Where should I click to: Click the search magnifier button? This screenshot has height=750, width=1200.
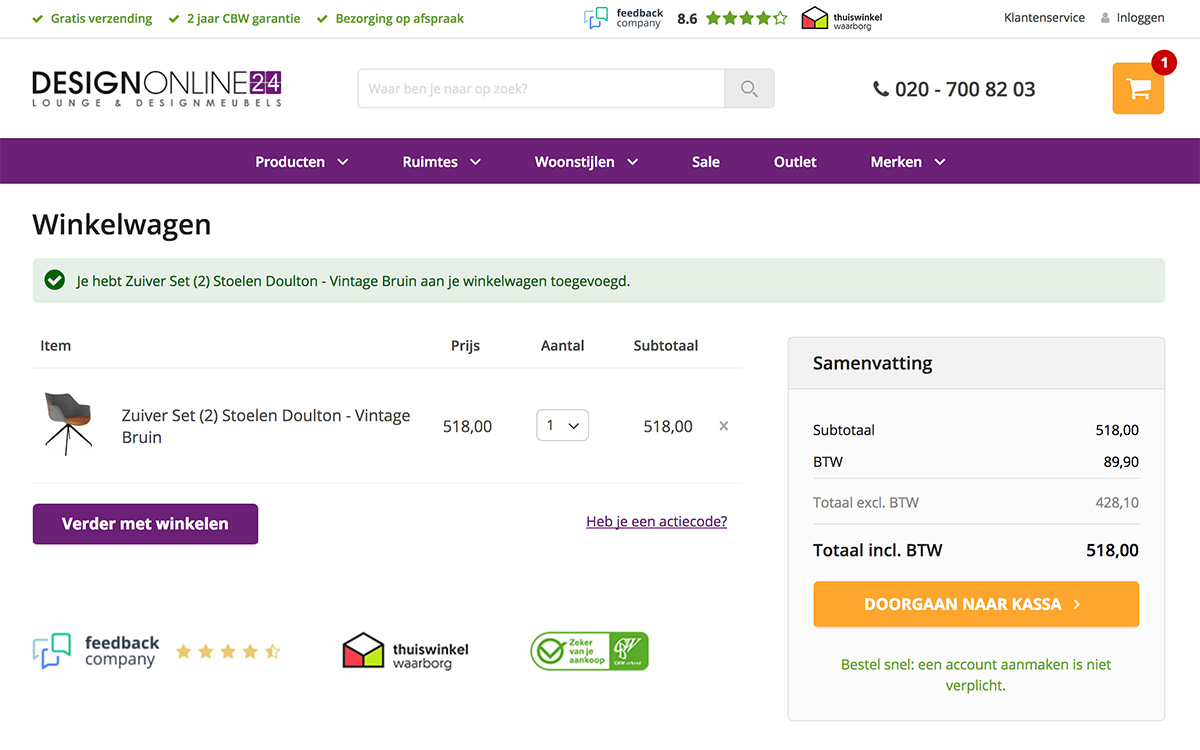coord(749,89)
